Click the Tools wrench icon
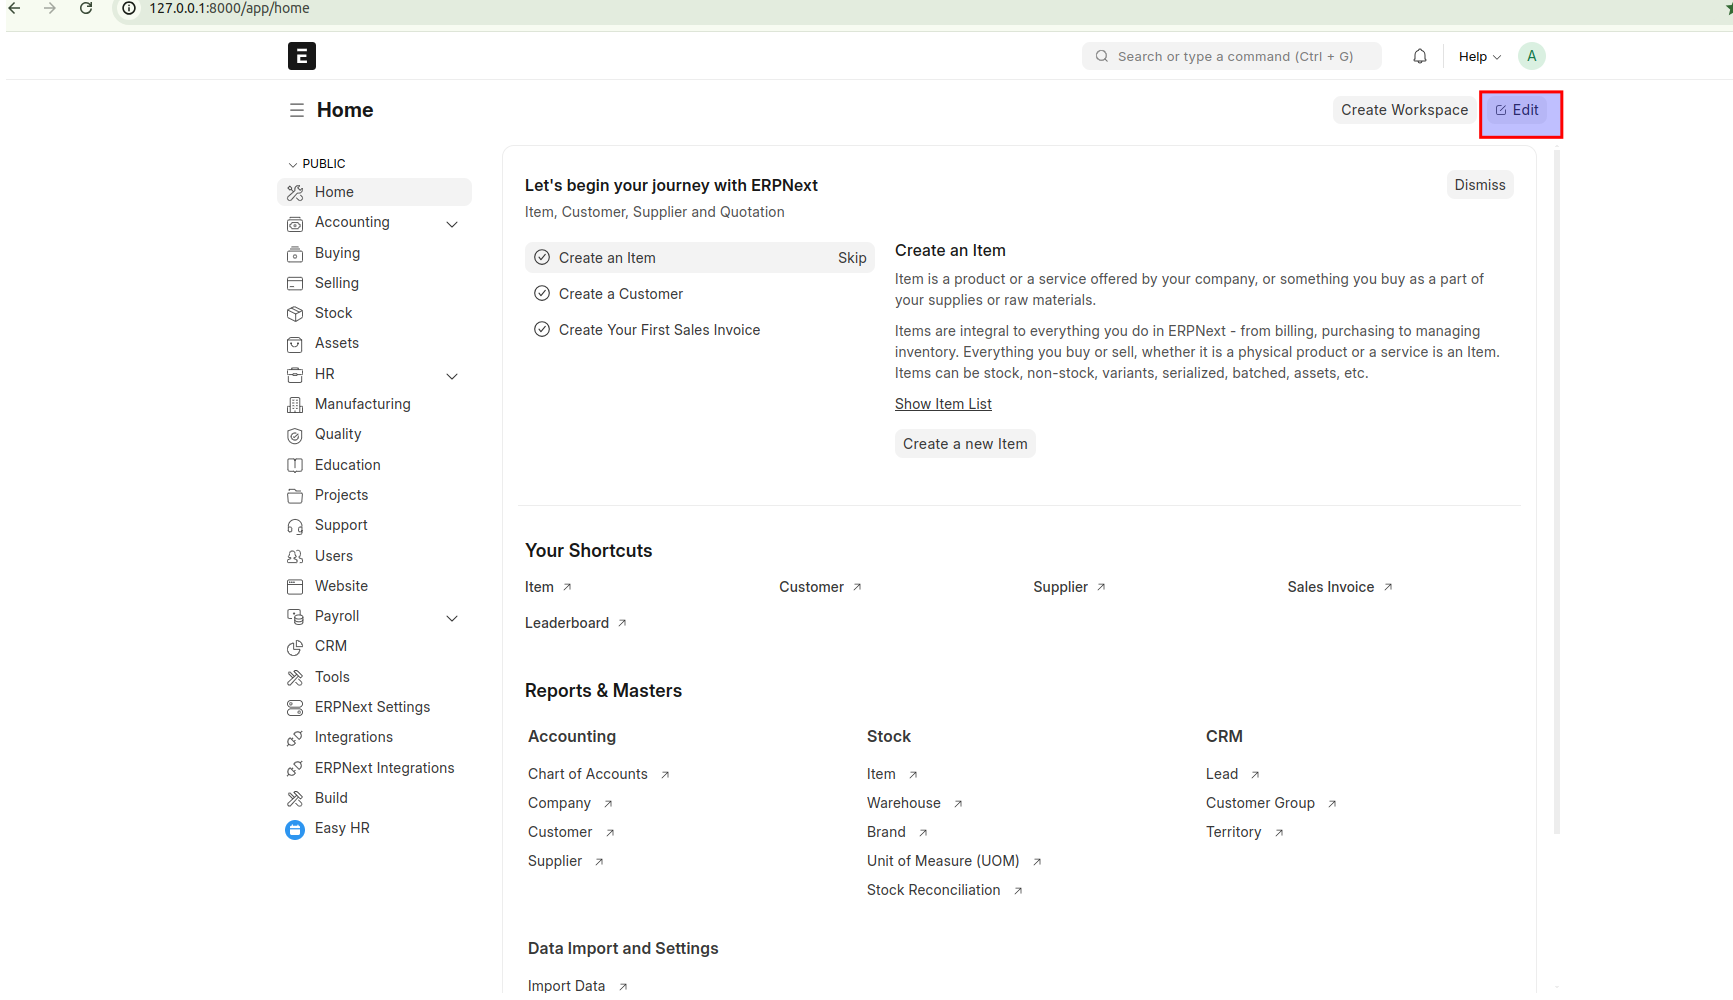1733x1000 pixels. pyautogui.click(x=295, y=678)
